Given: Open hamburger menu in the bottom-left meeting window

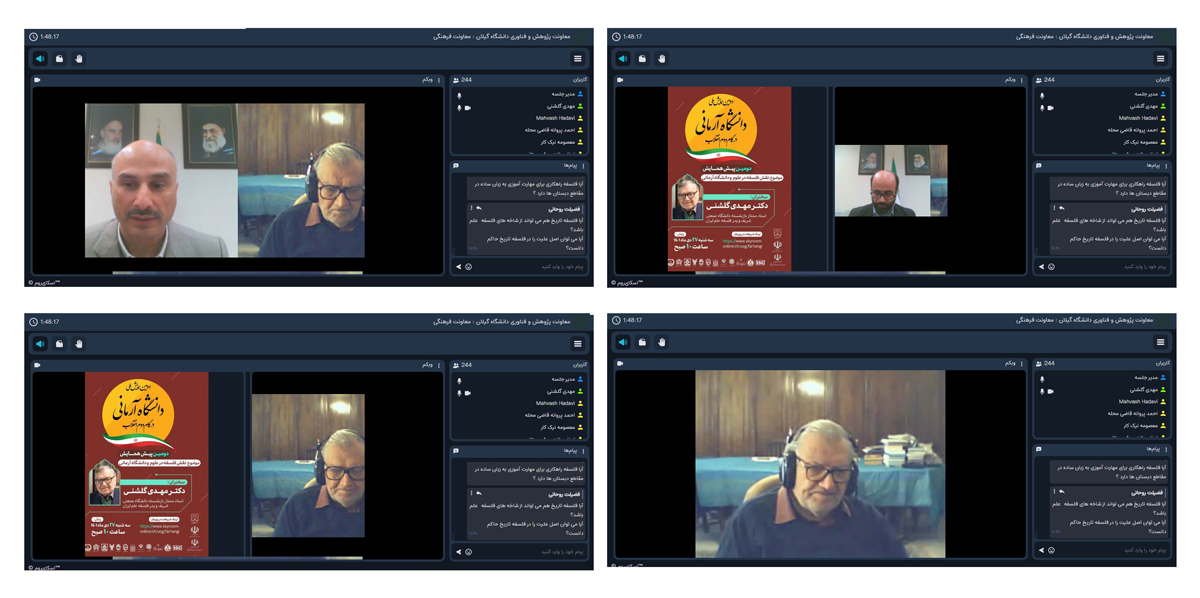Looking at the screenshot, I should (x=577, y=344).
